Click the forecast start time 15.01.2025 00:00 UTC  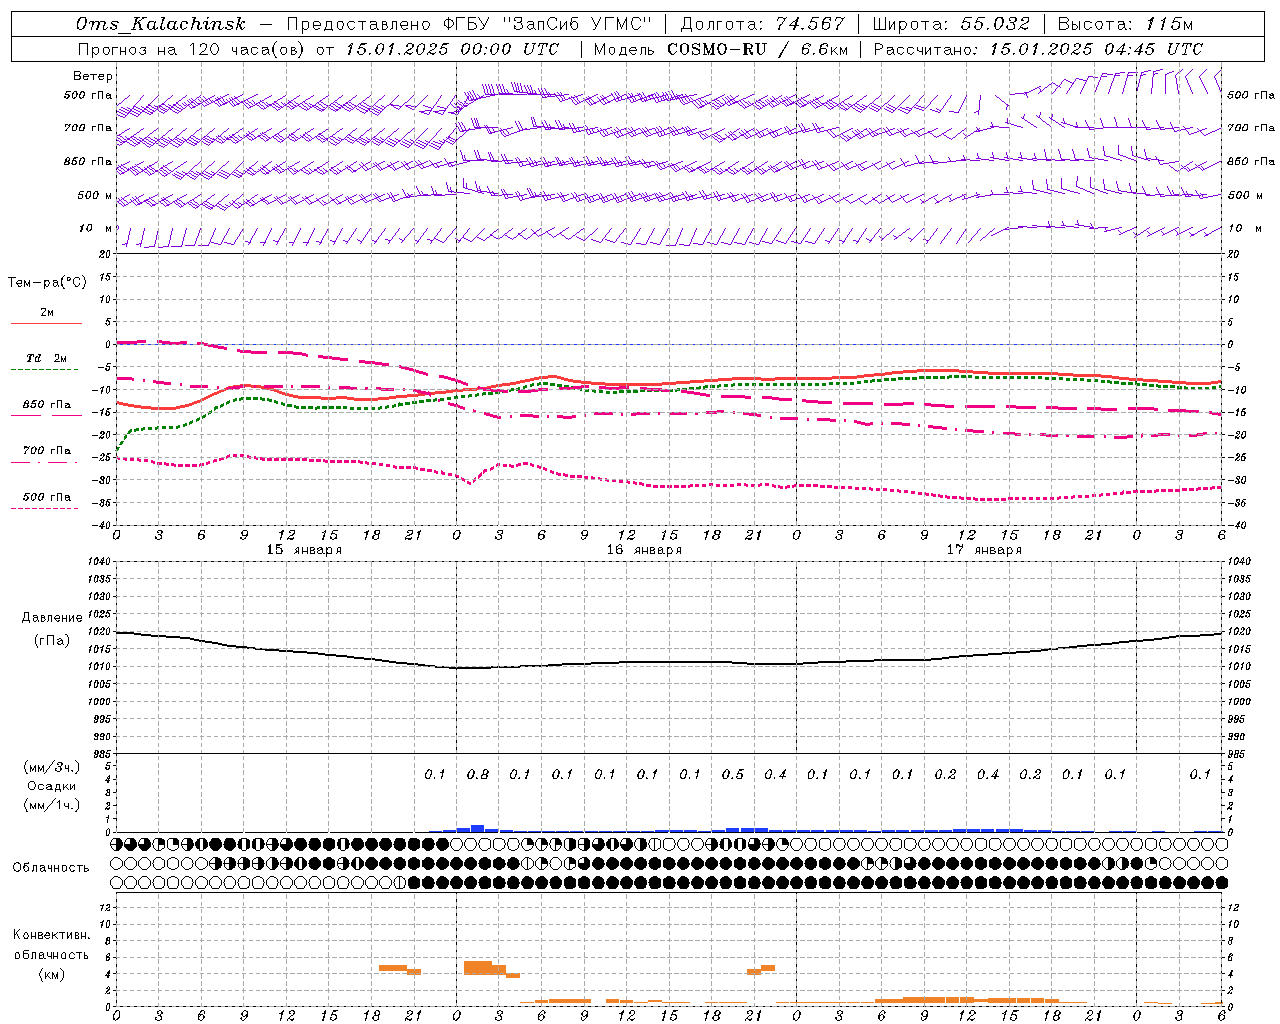[x=452, y=49]
